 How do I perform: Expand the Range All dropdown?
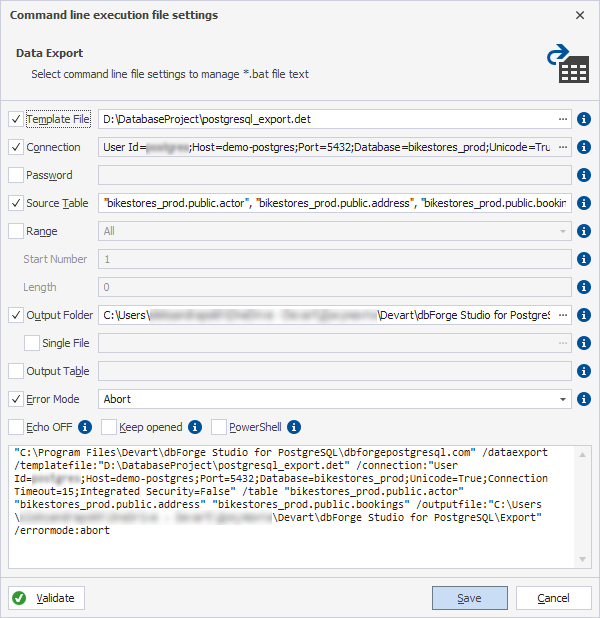[x=563, y=231]
